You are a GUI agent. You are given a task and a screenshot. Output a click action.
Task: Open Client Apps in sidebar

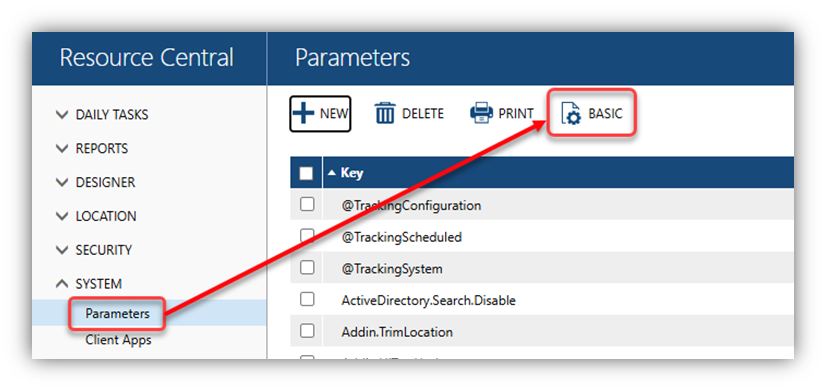click(x=119, y=340)
